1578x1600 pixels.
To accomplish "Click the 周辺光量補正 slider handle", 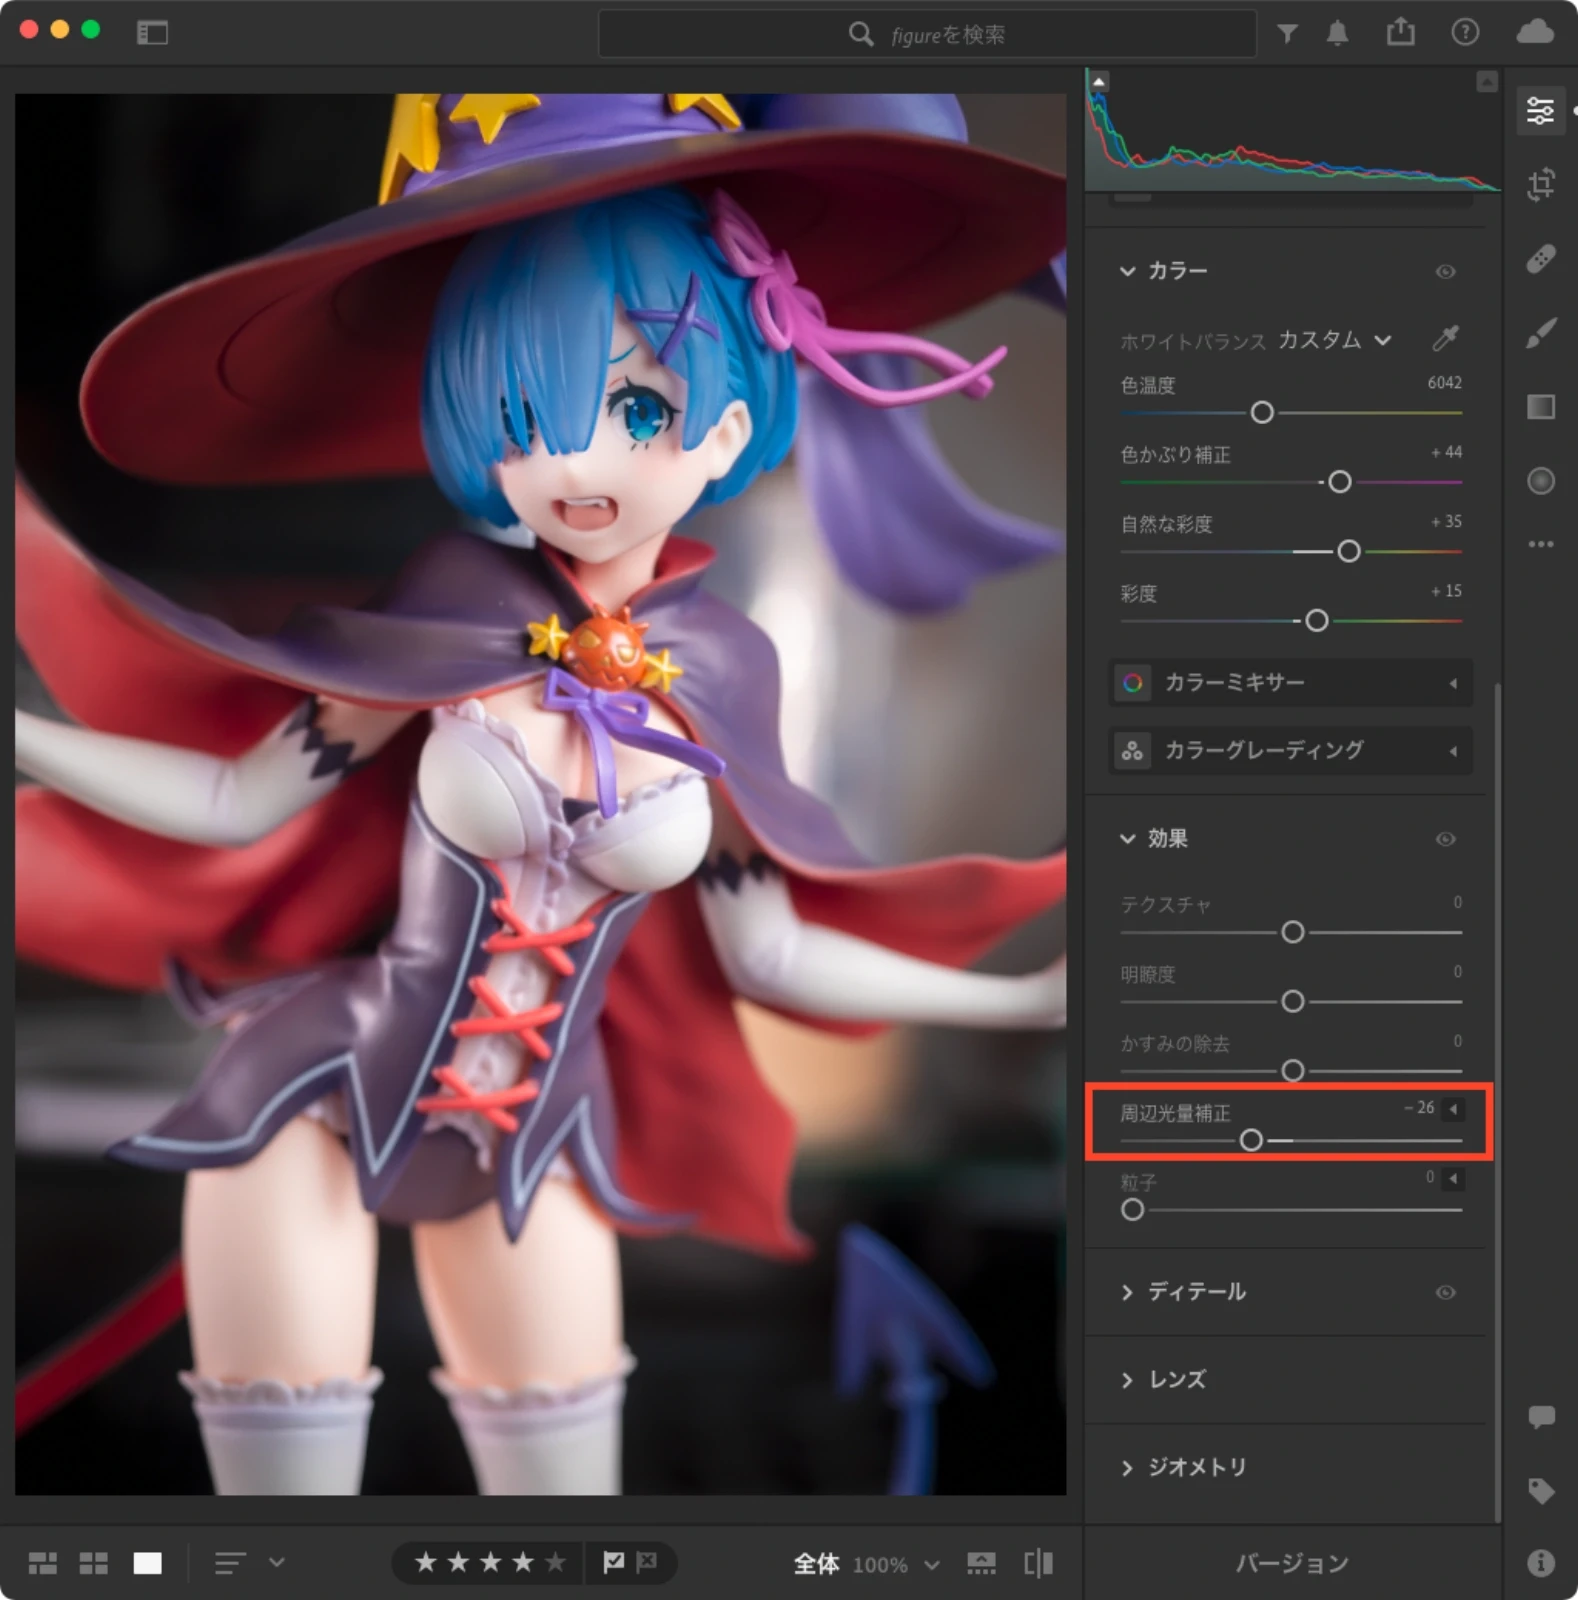I will pos(1250,1140).
